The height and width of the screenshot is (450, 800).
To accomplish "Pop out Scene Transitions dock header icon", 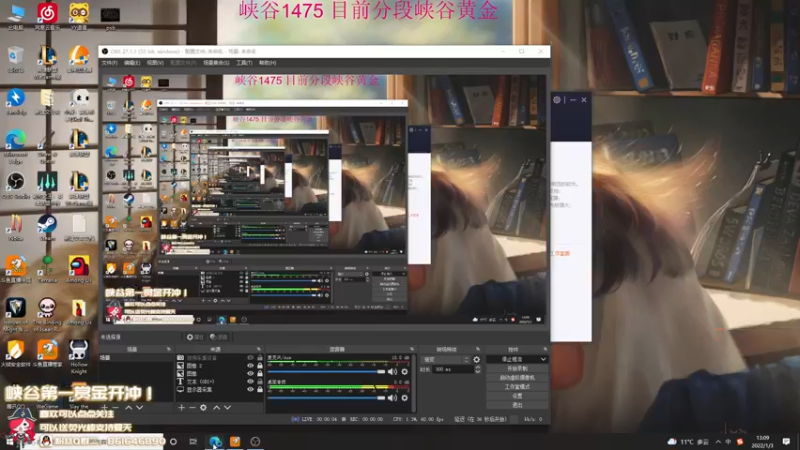I will [478, 349].
